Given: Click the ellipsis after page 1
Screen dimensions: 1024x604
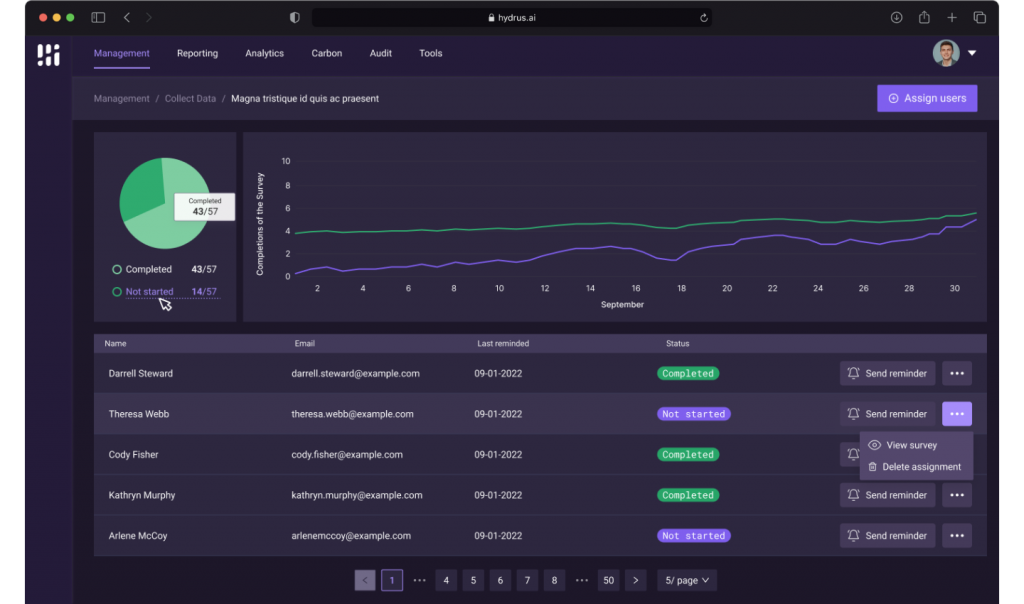Looking at the screenshot, I should click(x=419, y=580).
